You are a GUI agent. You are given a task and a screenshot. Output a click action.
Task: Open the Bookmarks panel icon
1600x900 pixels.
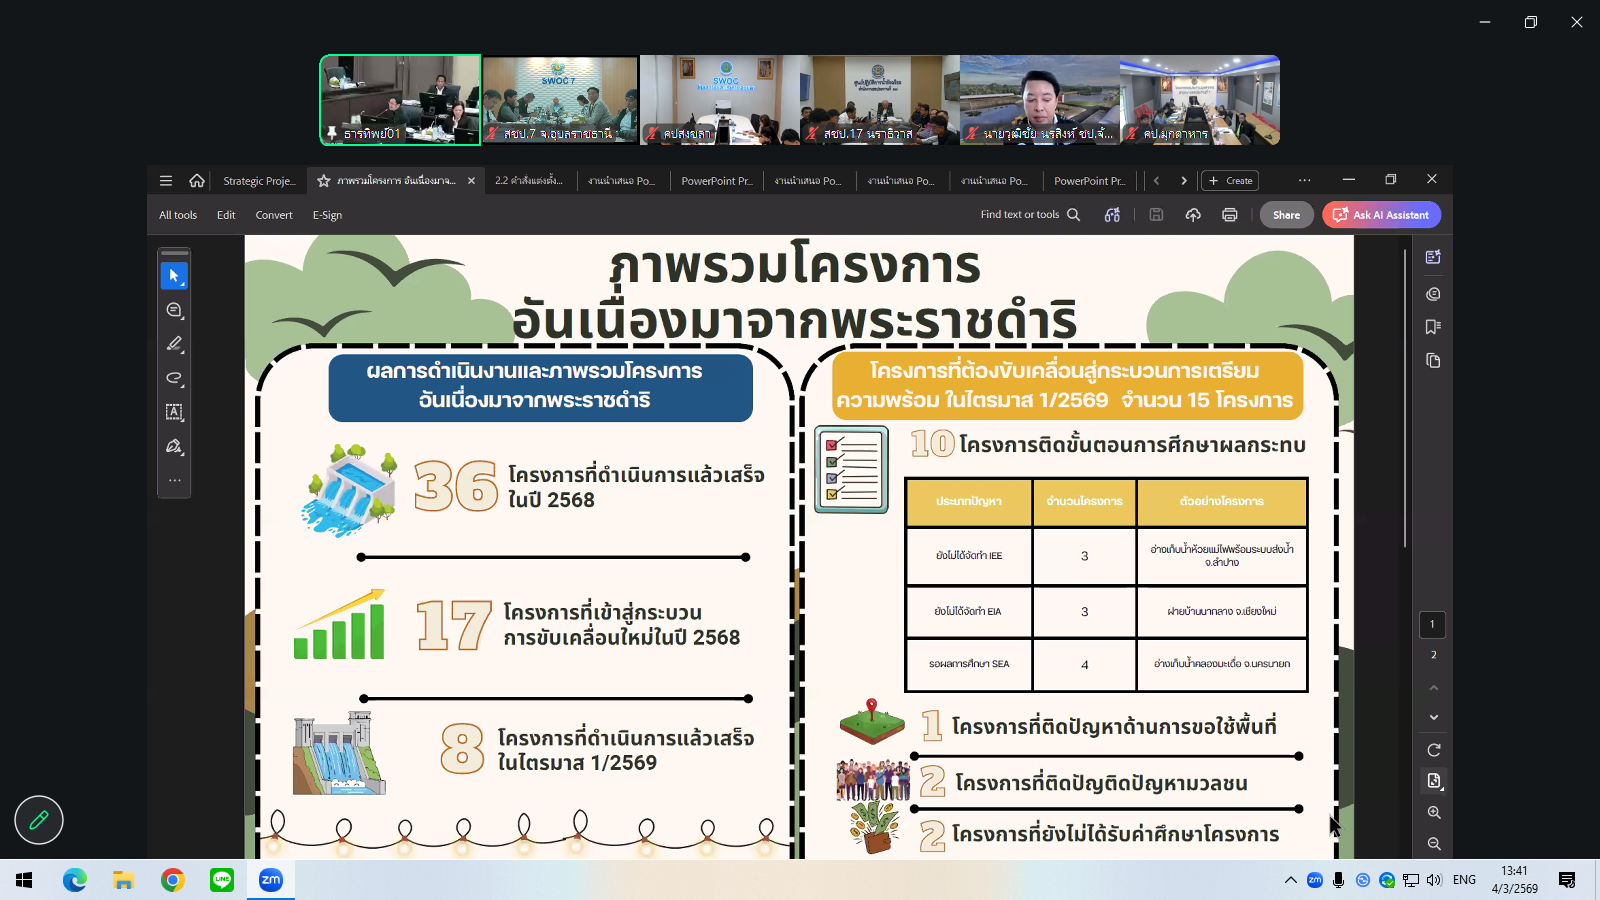(1433, 327)
